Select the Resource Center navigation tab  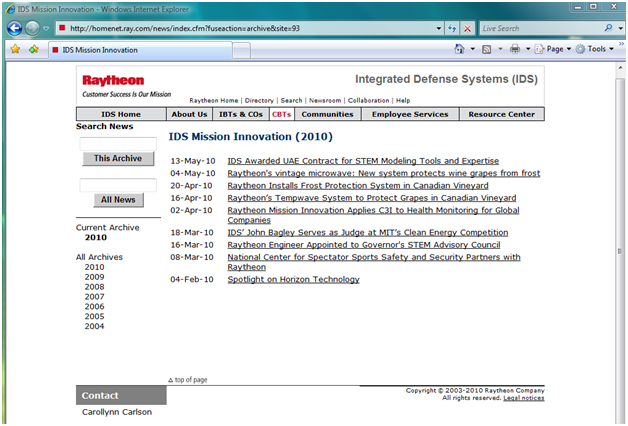tap(501, 114)
